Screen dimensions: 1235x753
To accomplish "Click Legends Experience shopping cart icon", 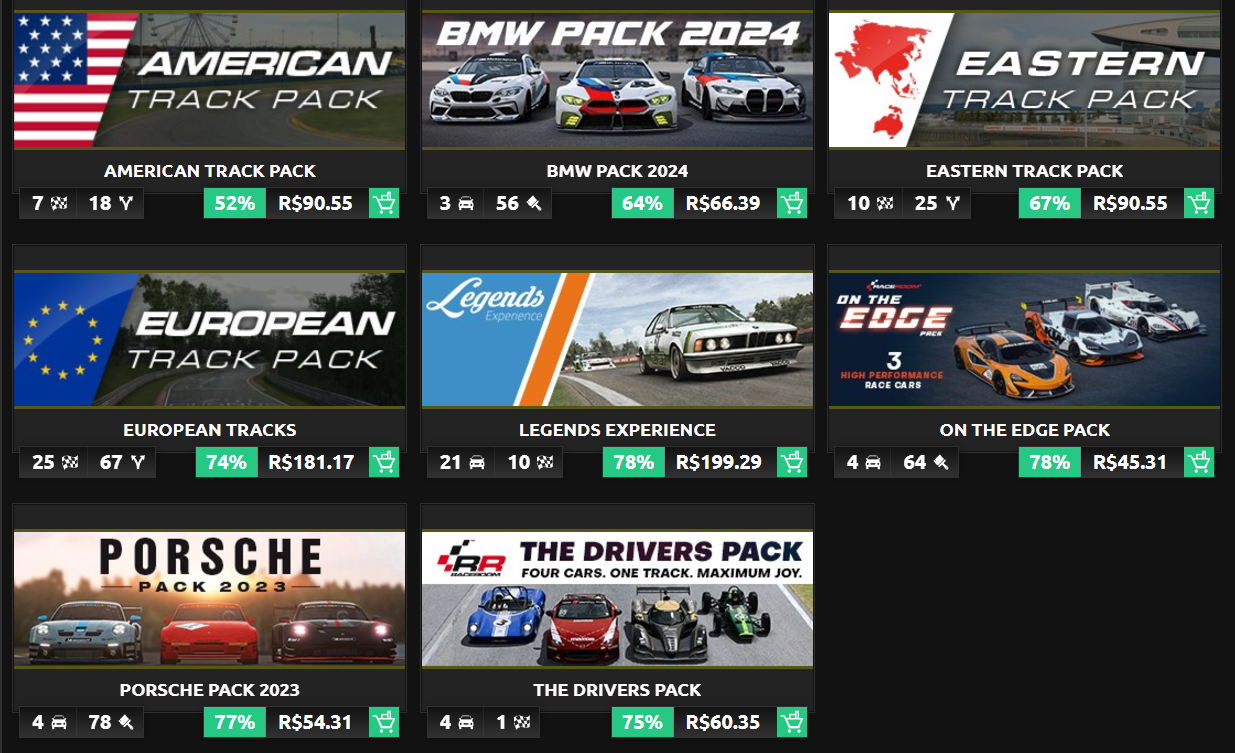I will pos(792,462).
